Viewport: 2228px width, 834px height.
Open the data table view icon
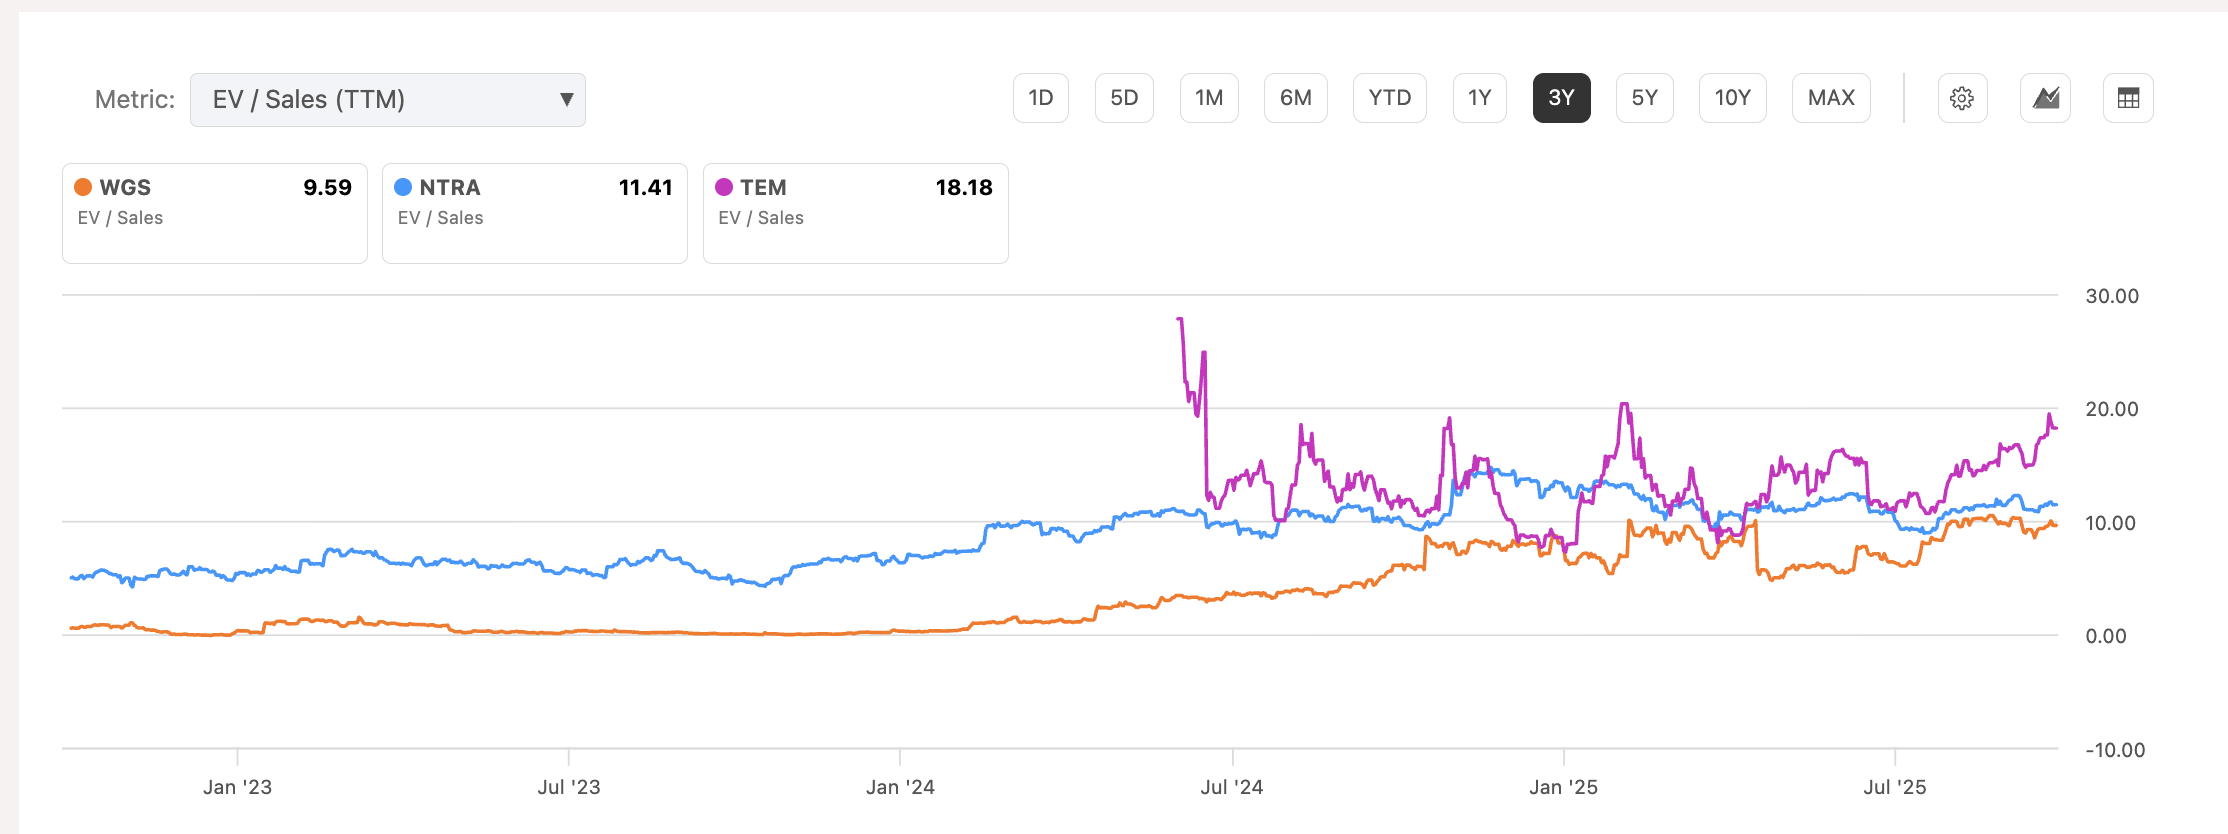(2128, 98)
